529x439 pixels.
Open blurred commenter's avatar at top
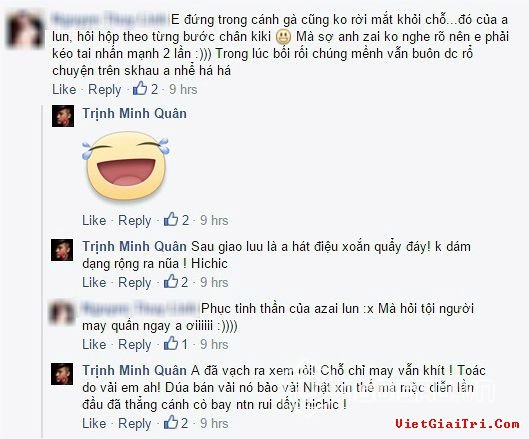pyautogui.click(x=25, y=30)
